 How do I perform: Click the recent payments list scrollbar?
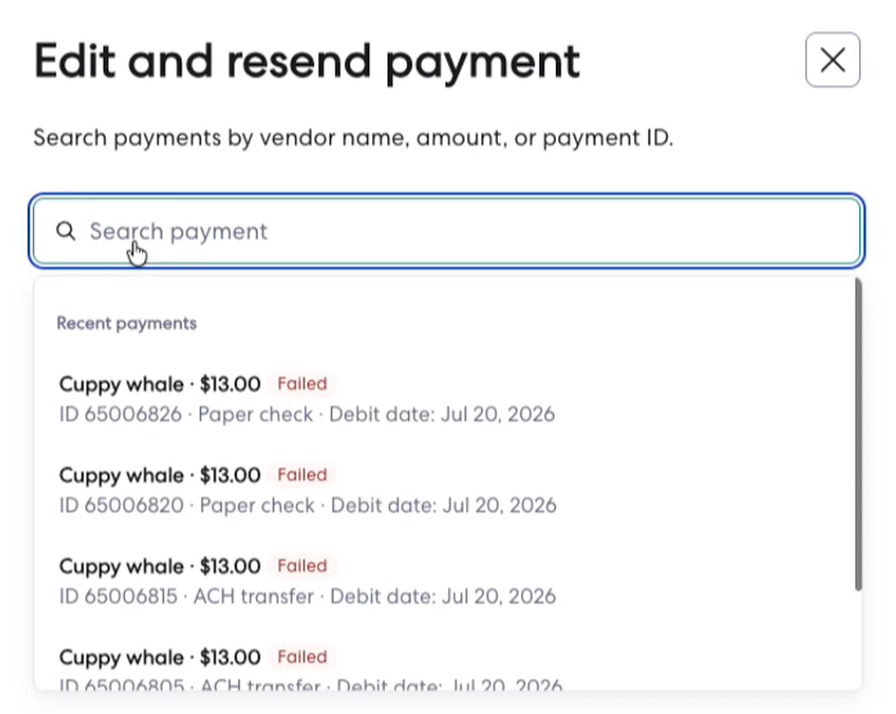[858, 434]
